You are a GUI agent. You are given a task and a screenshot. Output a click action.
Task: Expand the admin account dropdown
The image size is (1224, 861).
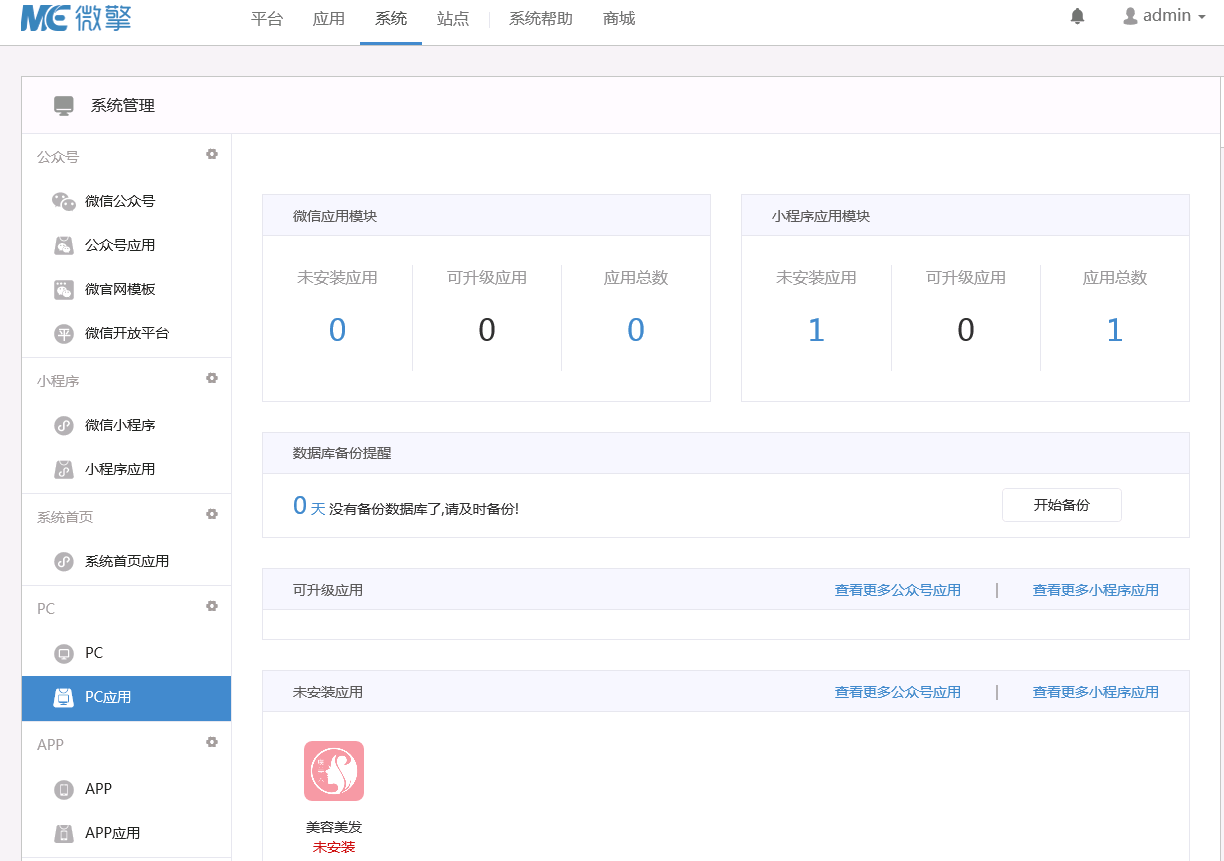[x=1163, y=15]
